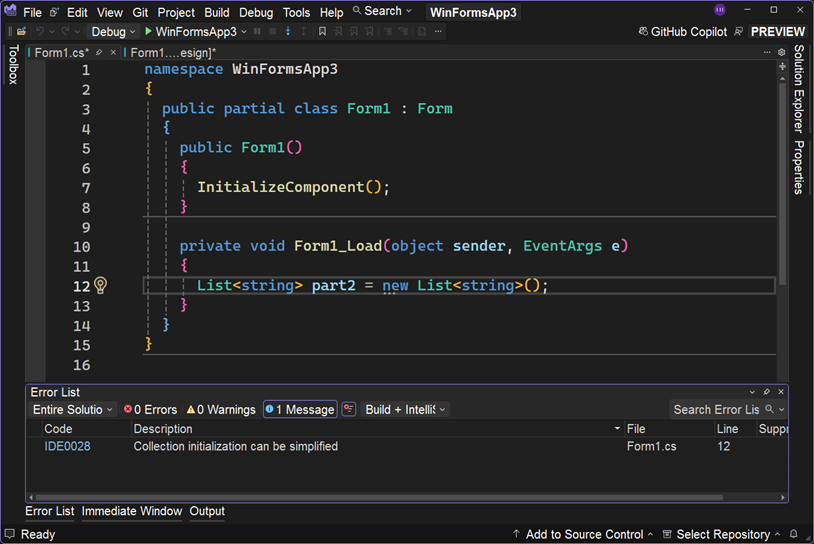
Task: Click the blue Step Into arrow icon
Action: click(x=288, y=32)
